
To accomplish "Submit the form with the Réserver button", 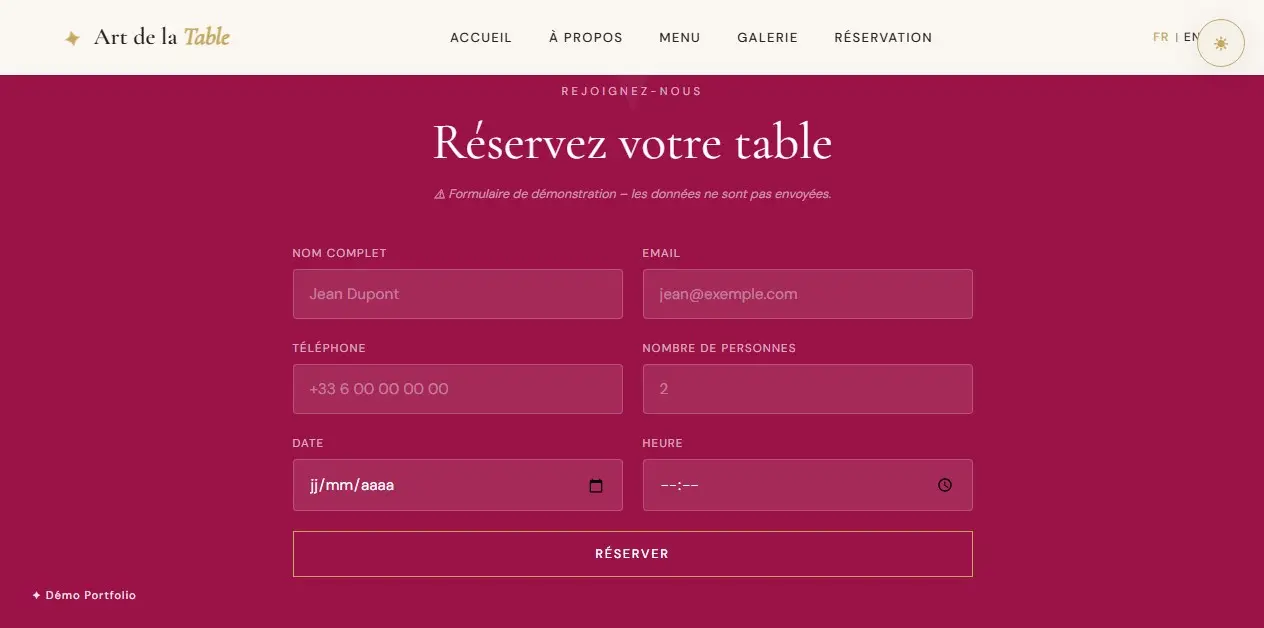I will click(x=632, y=553).
